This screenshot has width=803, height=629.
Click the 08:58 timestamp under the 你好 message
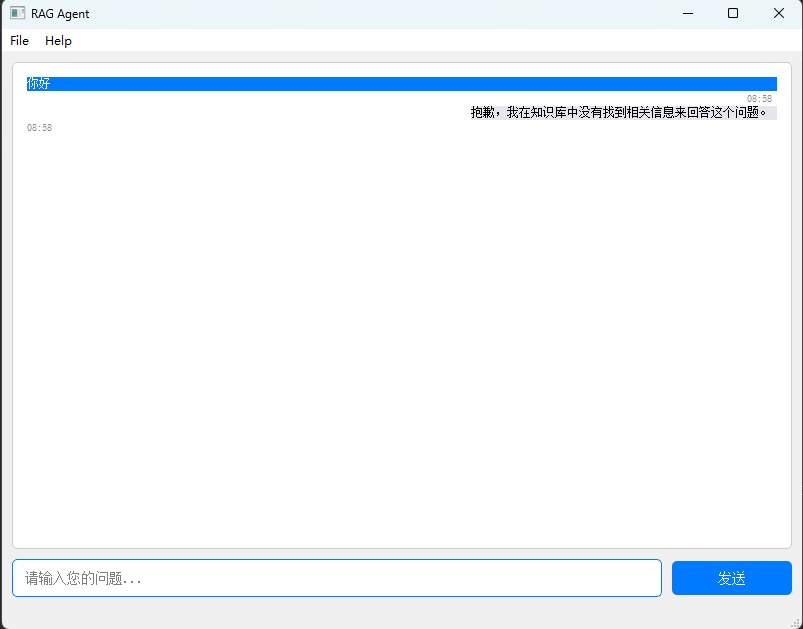coord(759,98)
